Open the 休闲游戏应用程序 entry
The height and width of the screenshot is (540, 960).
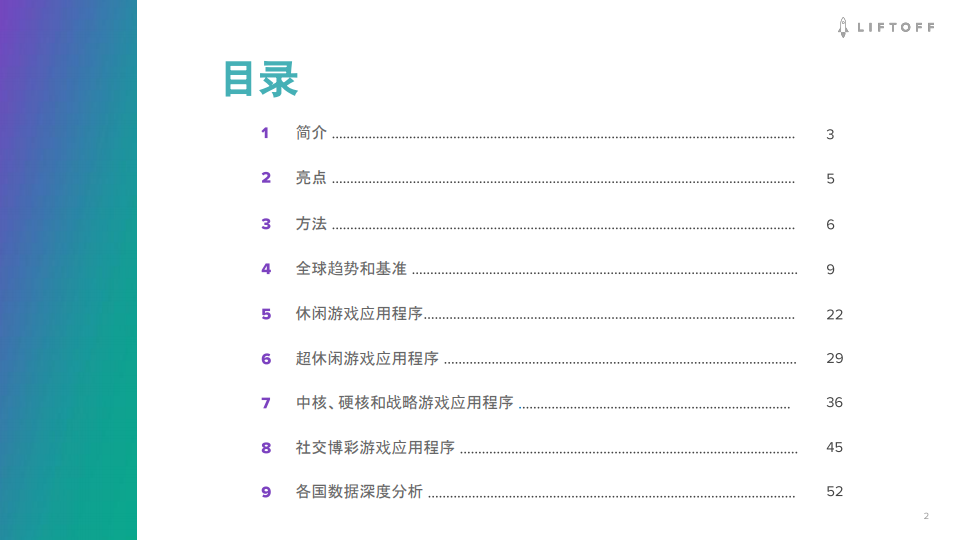359,313
